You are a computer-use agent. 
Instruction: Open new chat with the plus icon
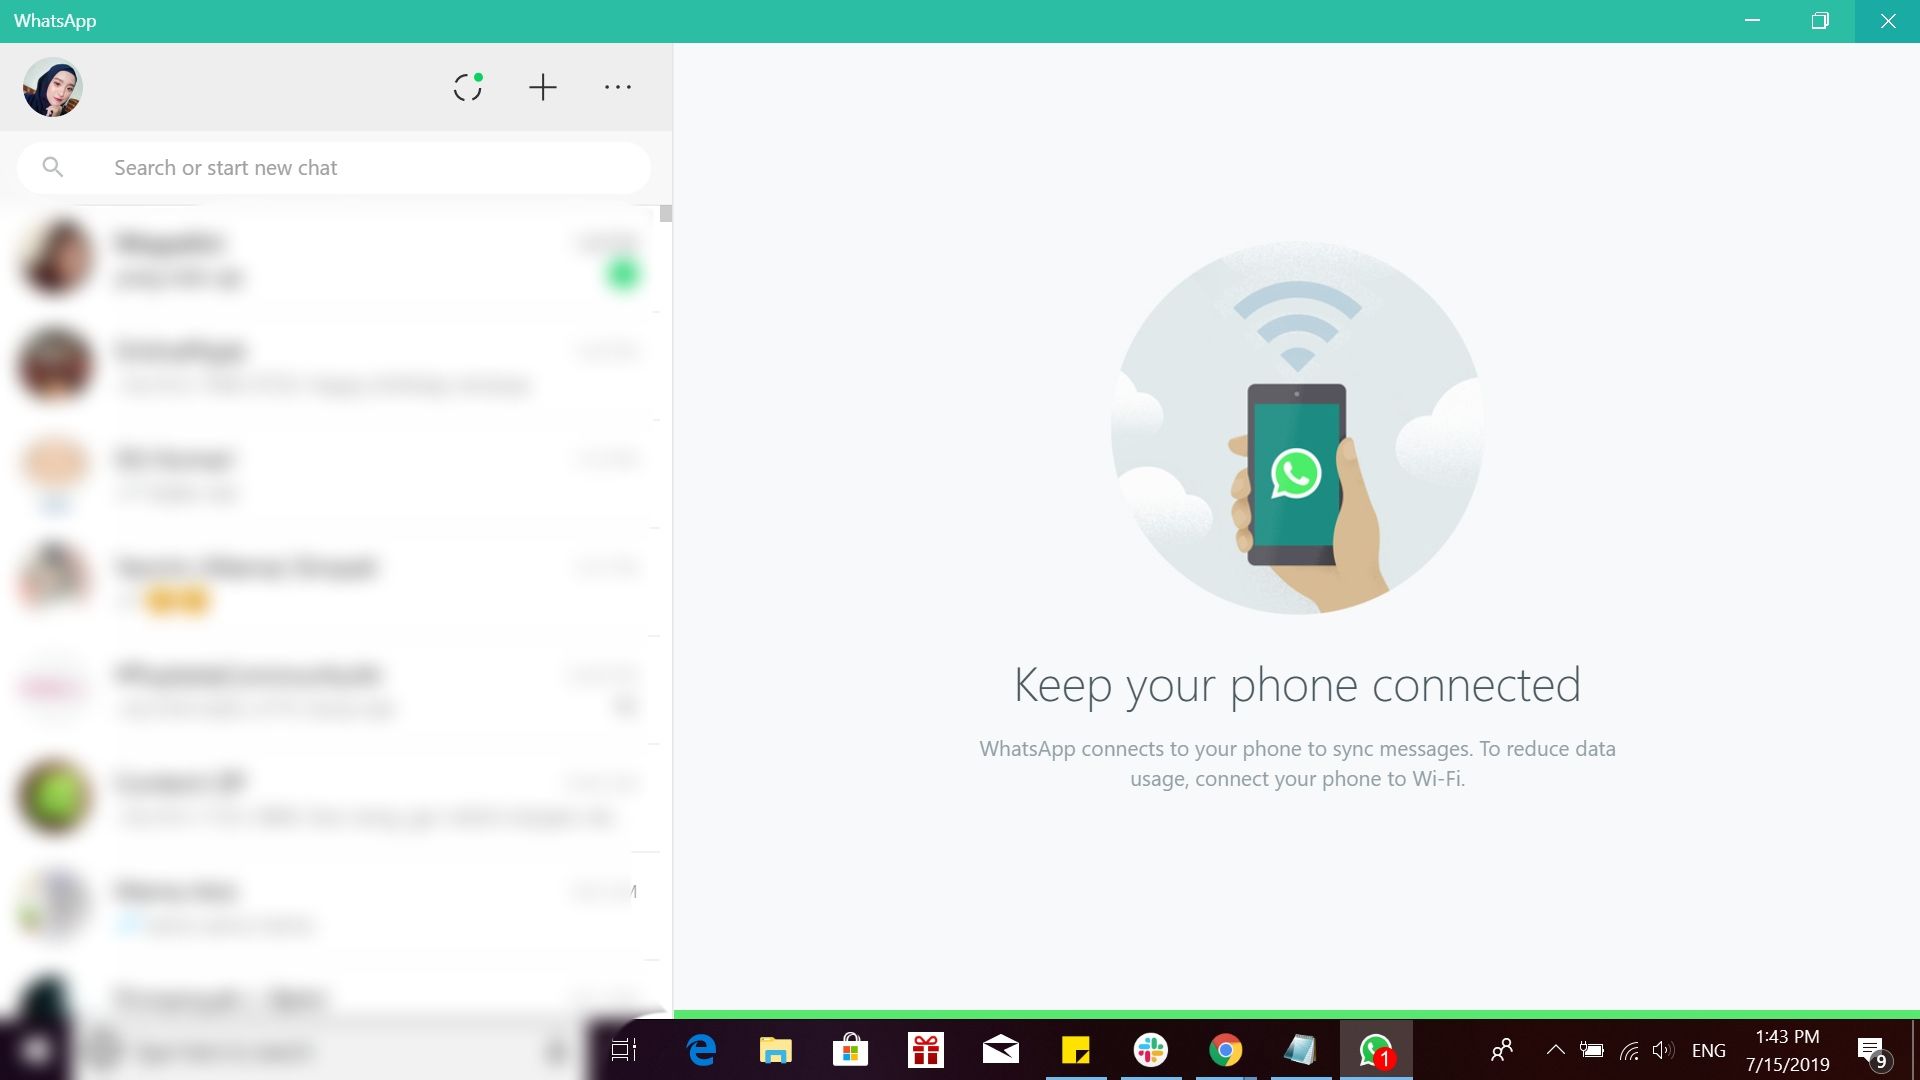click(x=542, y=87)
